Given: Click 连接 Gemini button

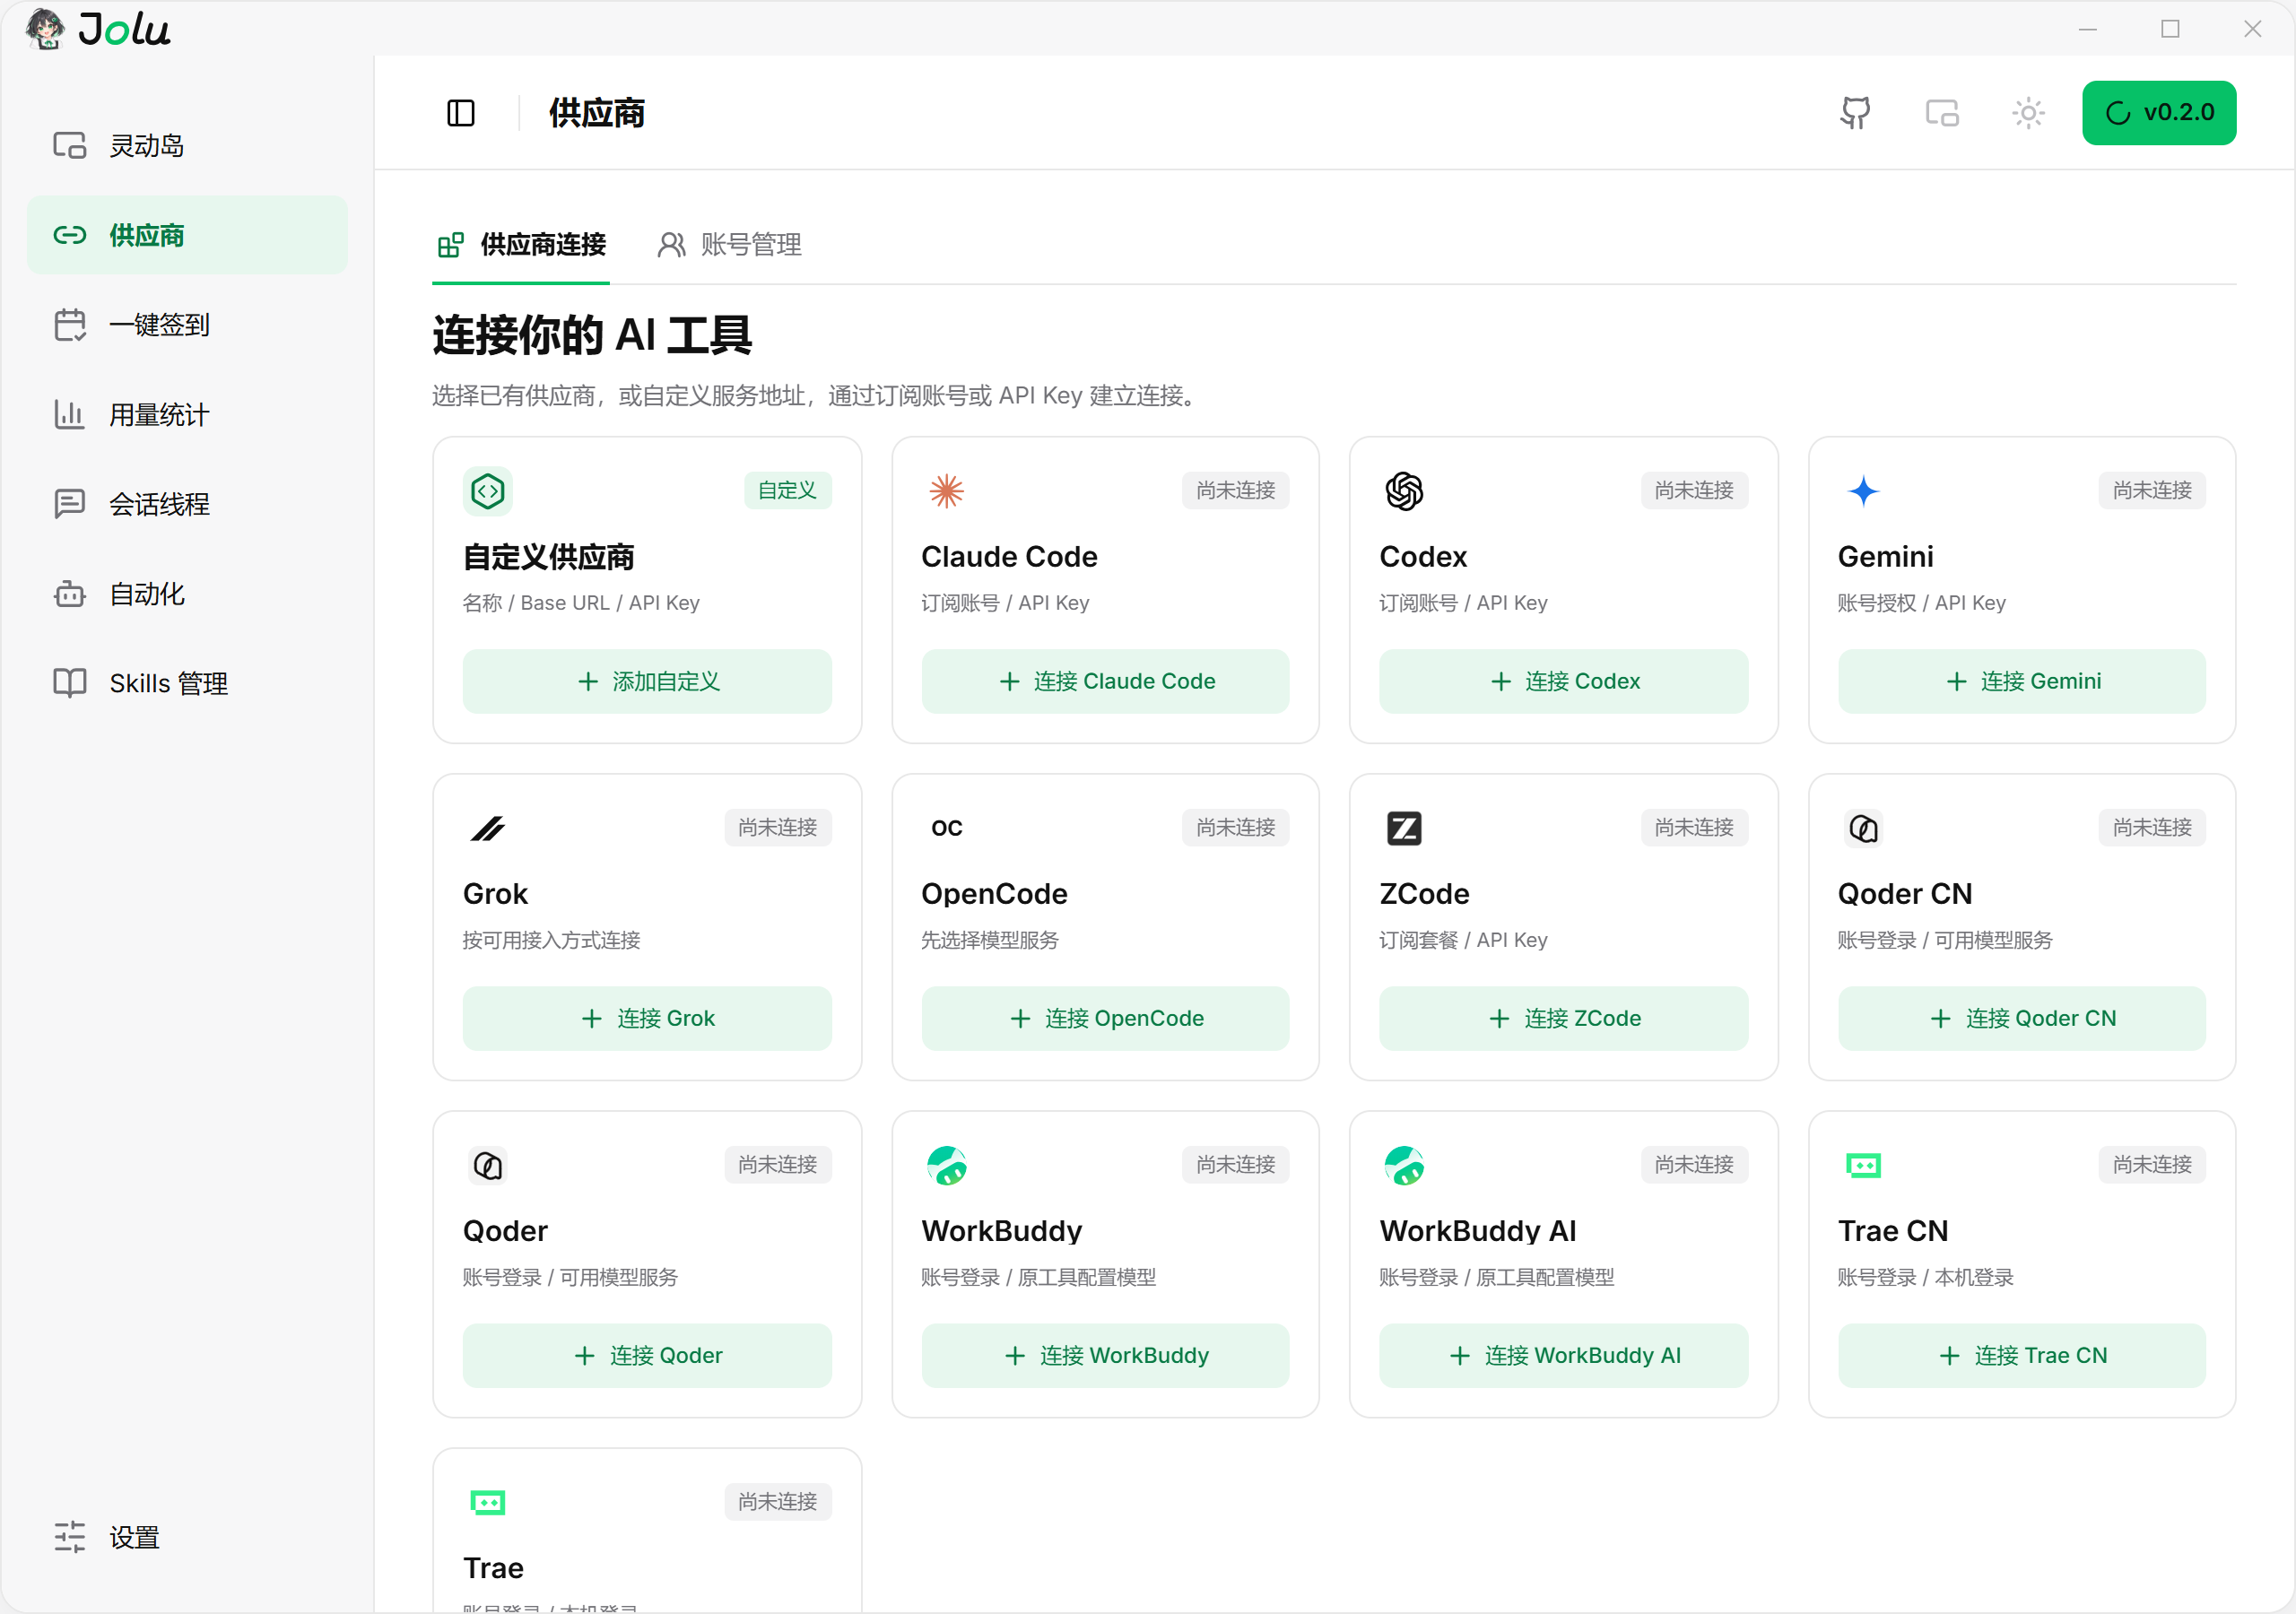Looking at the screenshot, I should (x=2022, y=681).
